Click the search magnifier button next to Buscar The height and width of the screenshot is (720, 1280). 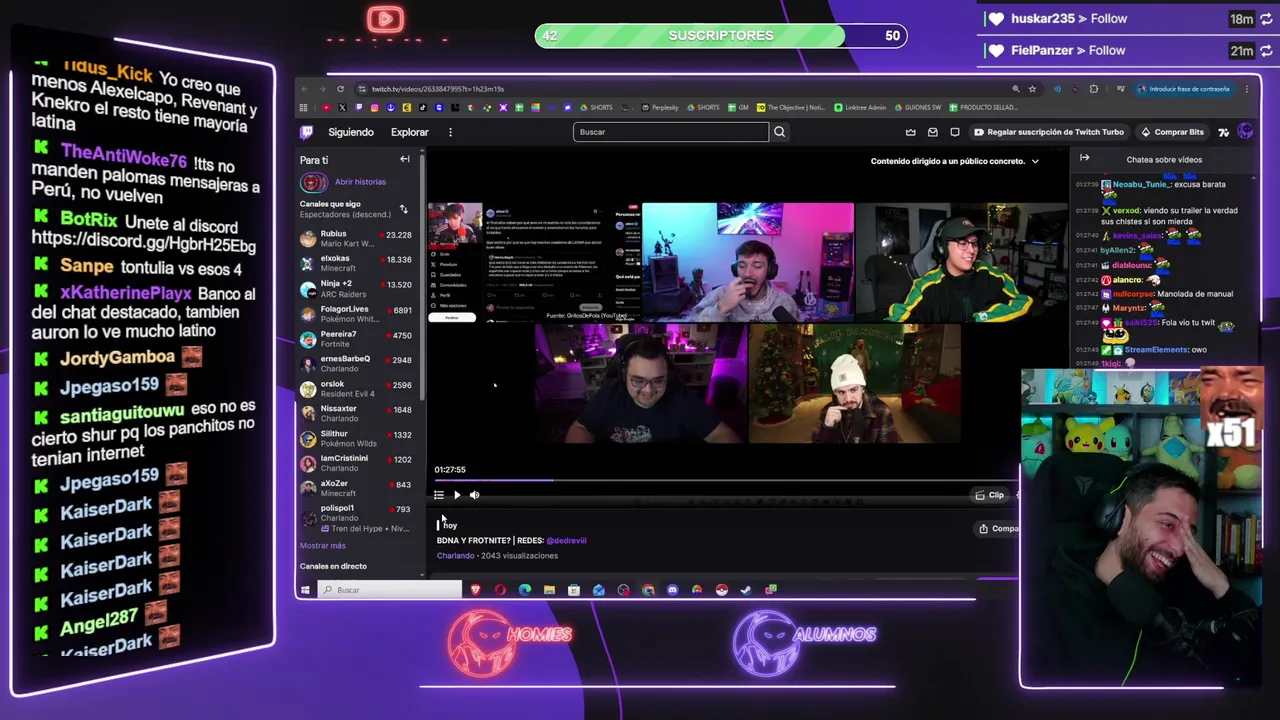[x=779, y=132]
